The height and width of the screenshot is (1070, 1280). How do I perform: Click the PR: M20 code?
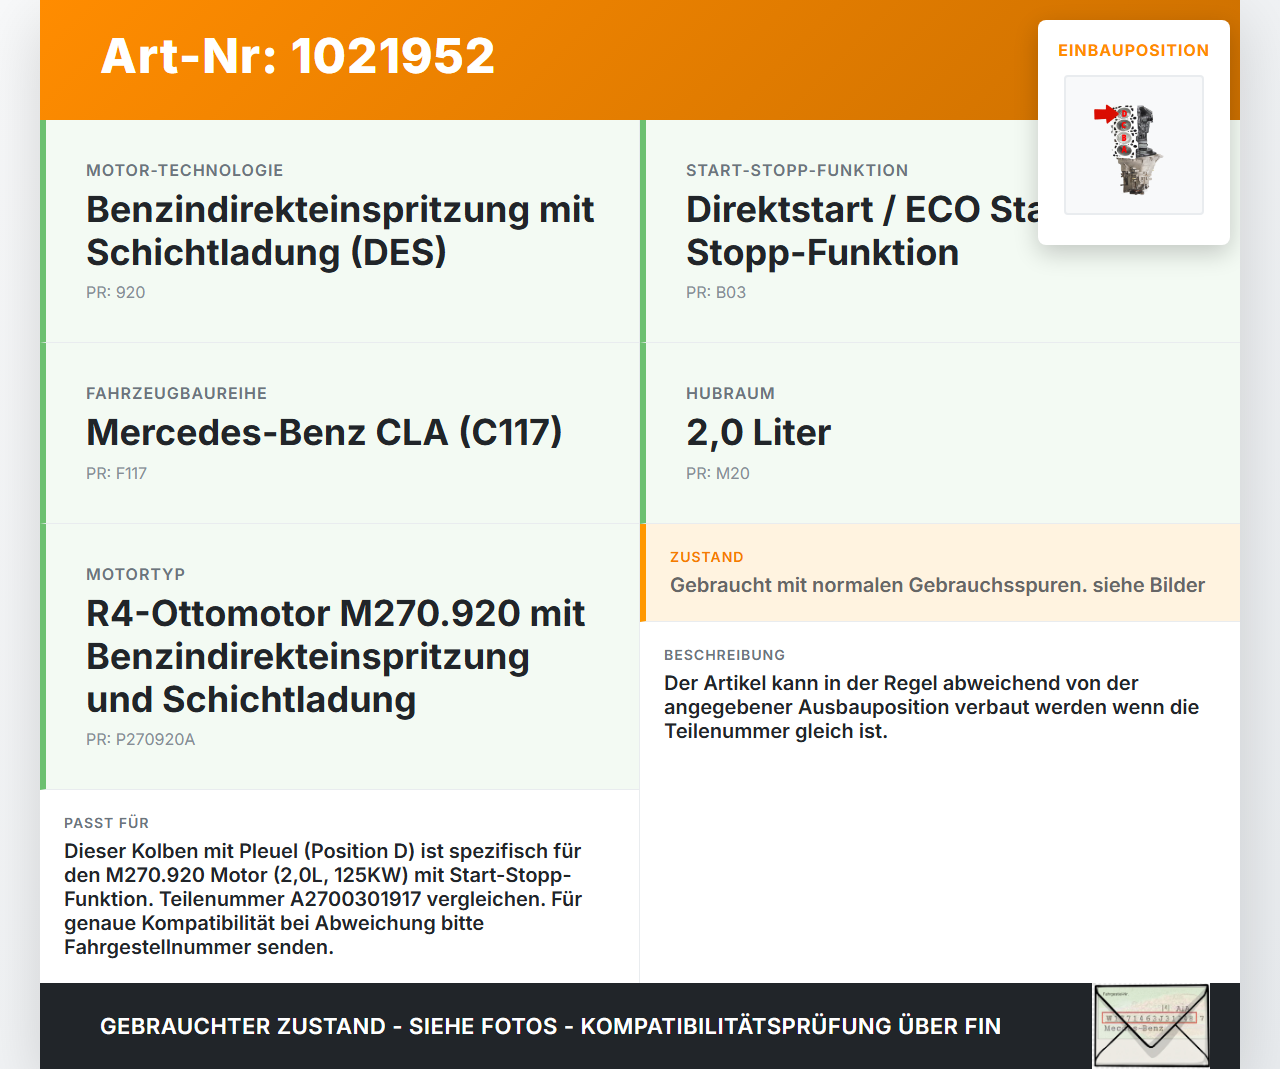718,473
